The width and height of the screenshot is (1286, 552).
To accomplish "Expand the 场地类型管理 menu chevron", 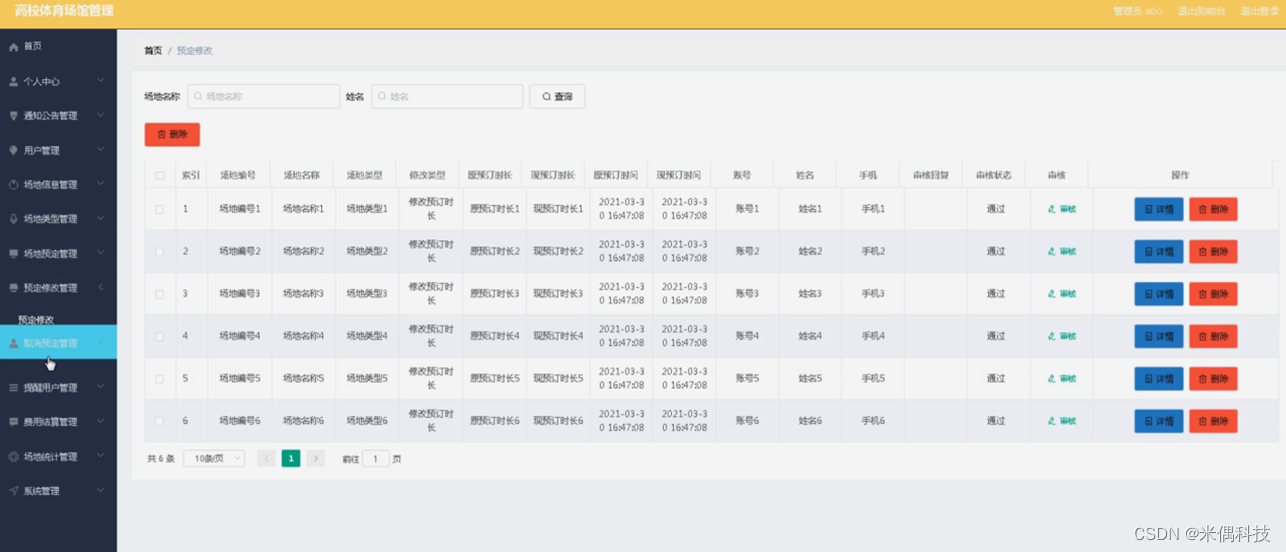I will [101, 219].
